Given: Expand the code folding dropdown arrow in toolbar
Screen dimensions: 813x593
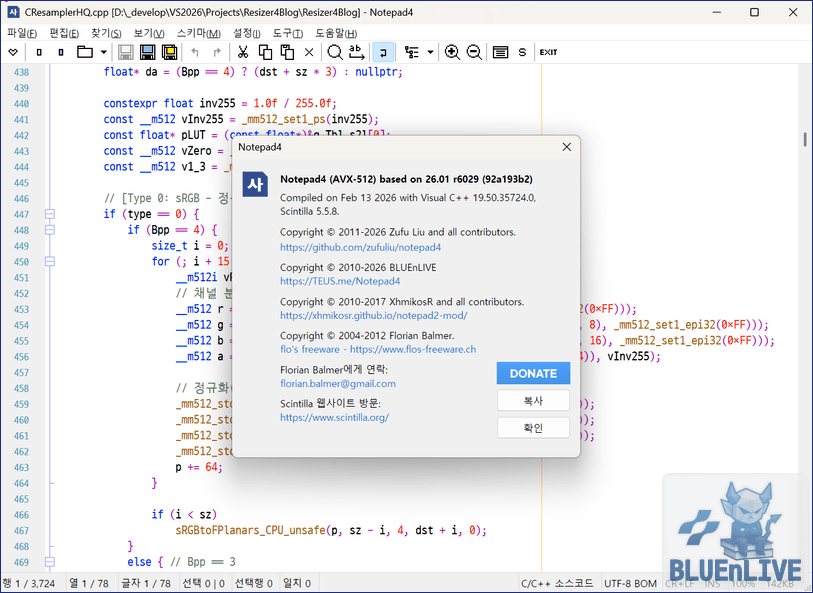Looking at the screenshot, I should (430, 52).
